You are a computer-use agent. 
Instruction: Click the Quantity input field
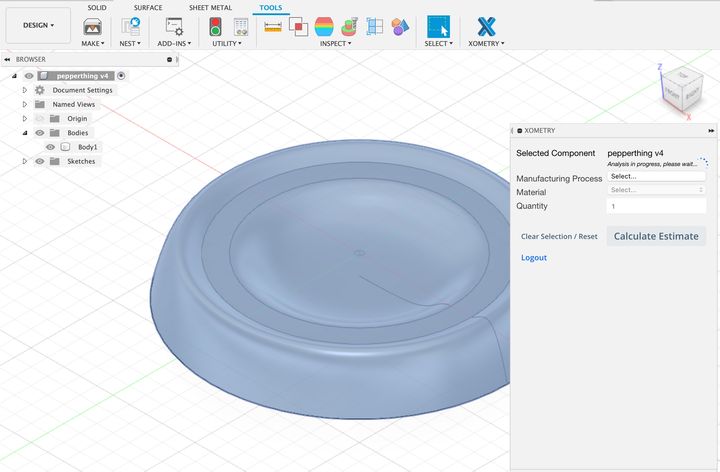pyautogui.click(x=655, y=206)
